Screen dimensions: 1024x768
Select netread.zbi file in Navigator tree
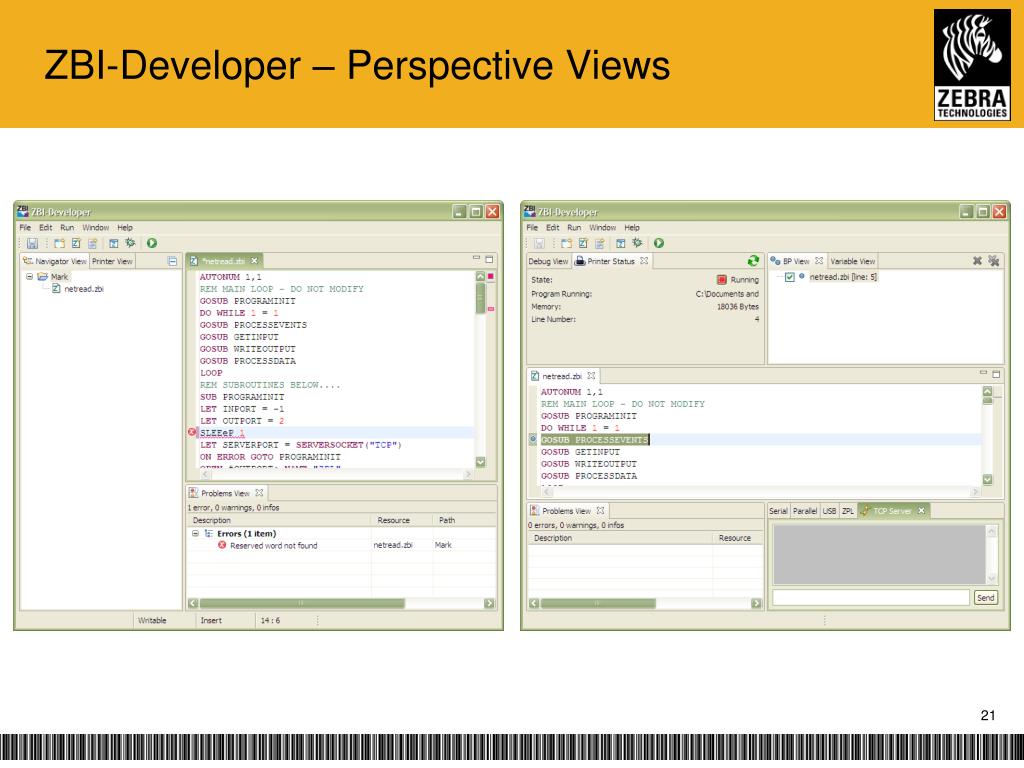84,289
